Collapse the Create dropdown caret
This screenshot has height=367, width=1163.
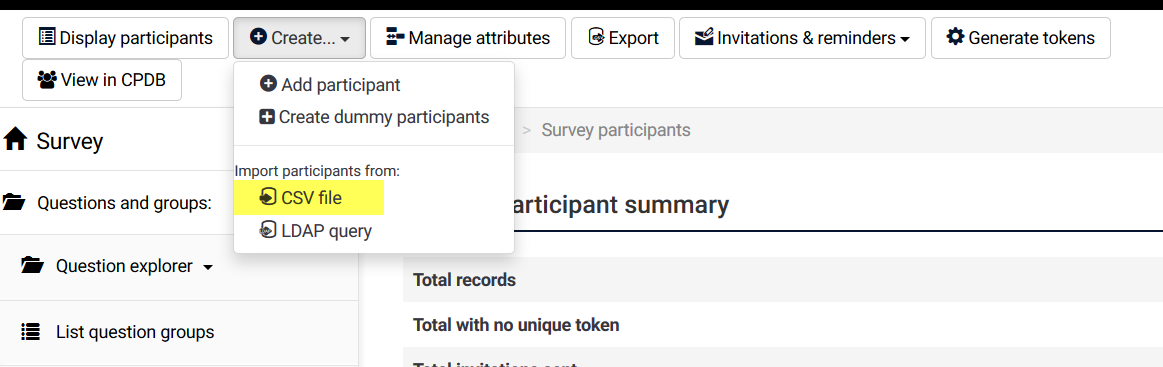point(345,39)
